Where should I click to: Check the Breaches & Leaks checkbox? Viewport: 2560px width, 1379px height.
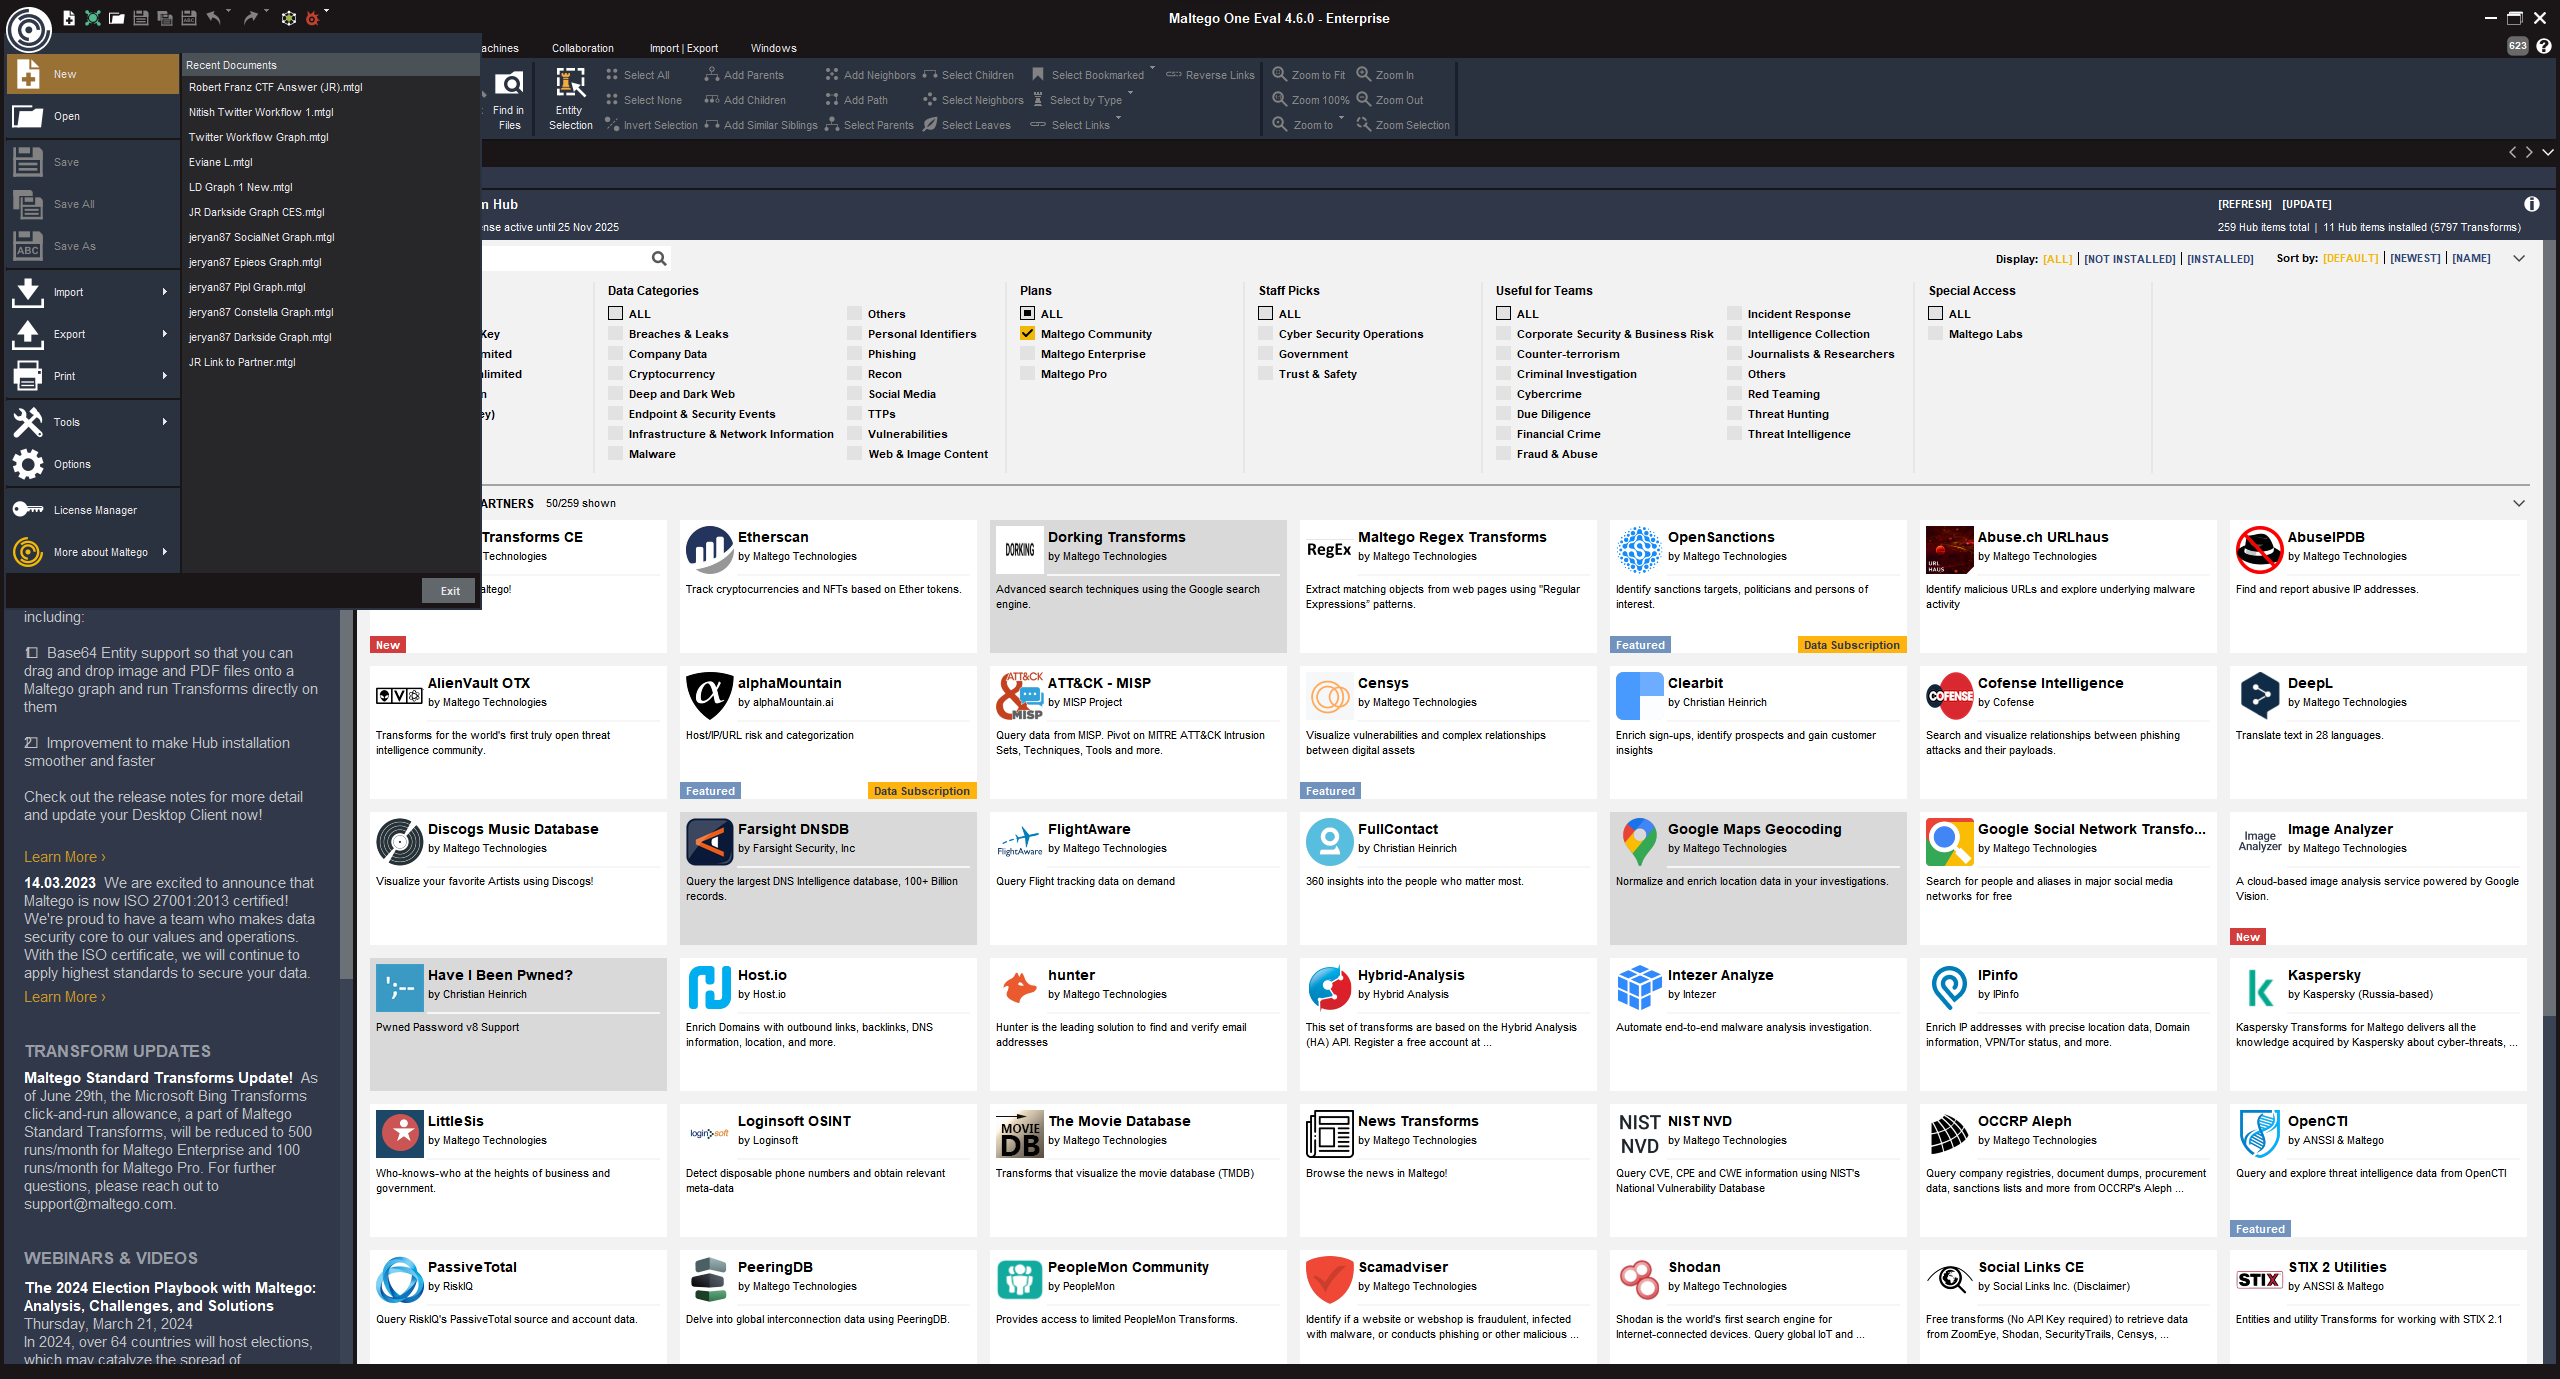pyautogui.click(x=615, y=333)
